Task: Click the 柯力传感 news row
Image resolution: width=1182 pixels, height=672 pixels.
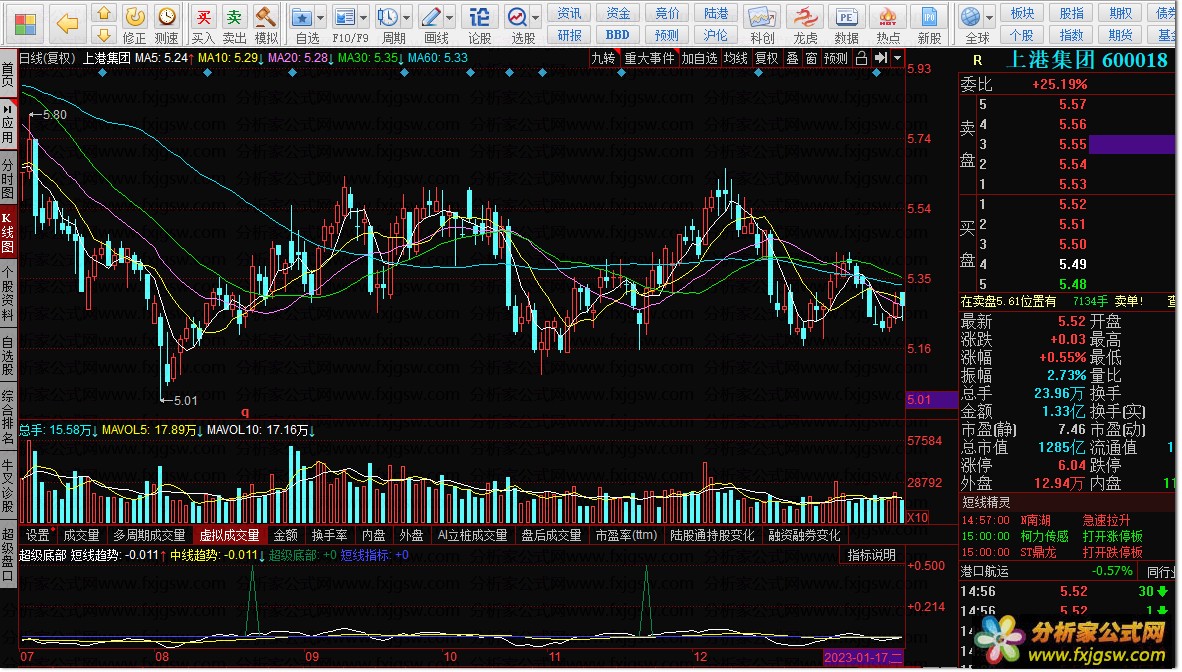Action: click(x=1066, y=536)
